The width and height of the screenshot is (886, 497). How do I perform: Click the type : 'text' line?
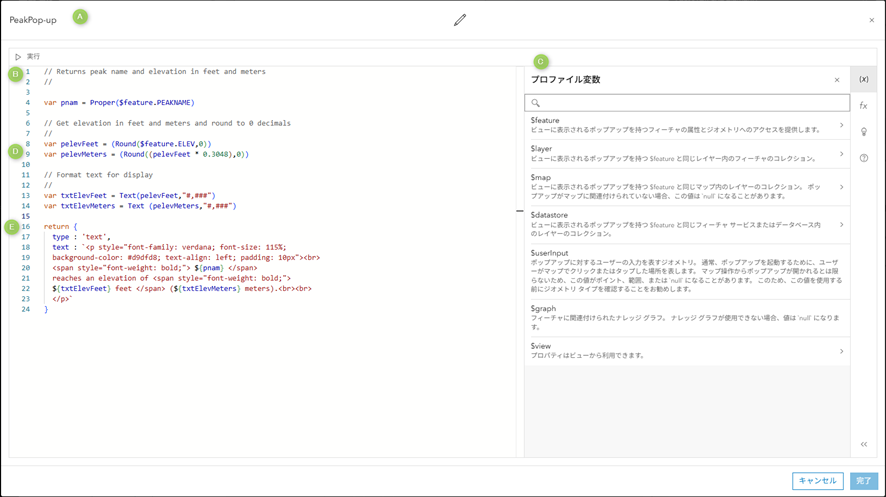81,237
